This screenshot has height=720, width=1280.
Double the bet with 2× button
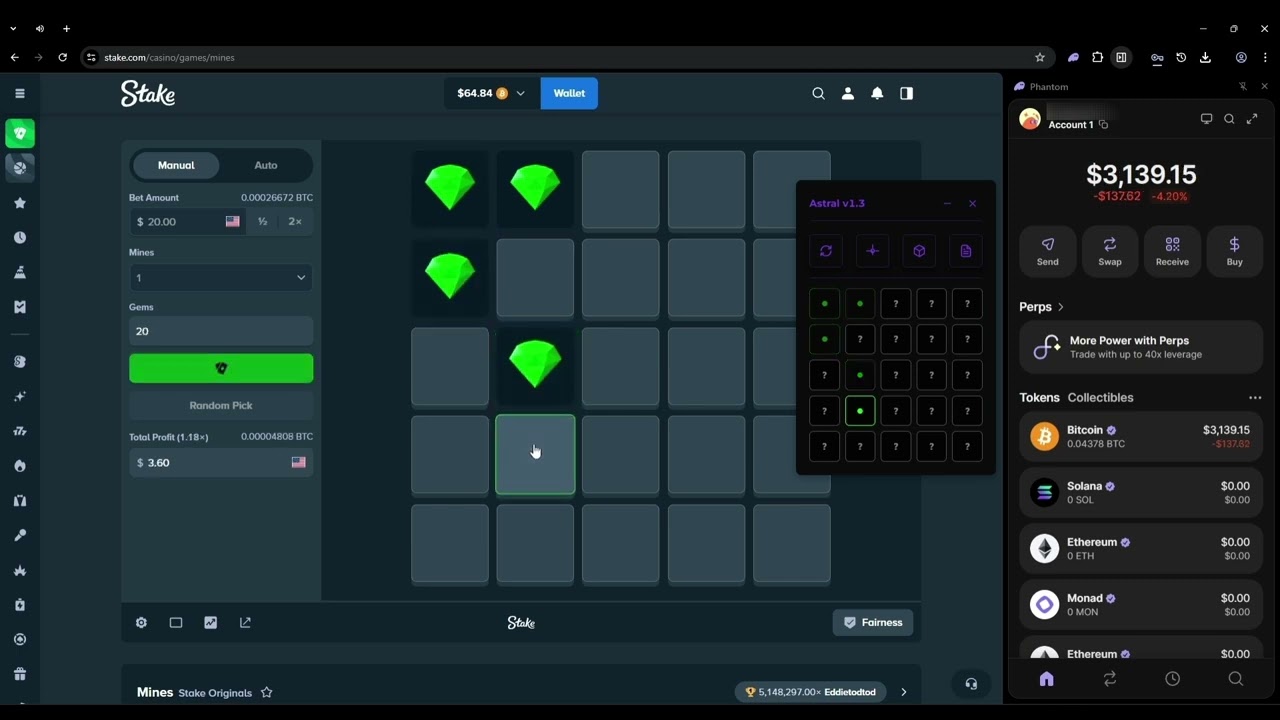click(x=295, y=222)
